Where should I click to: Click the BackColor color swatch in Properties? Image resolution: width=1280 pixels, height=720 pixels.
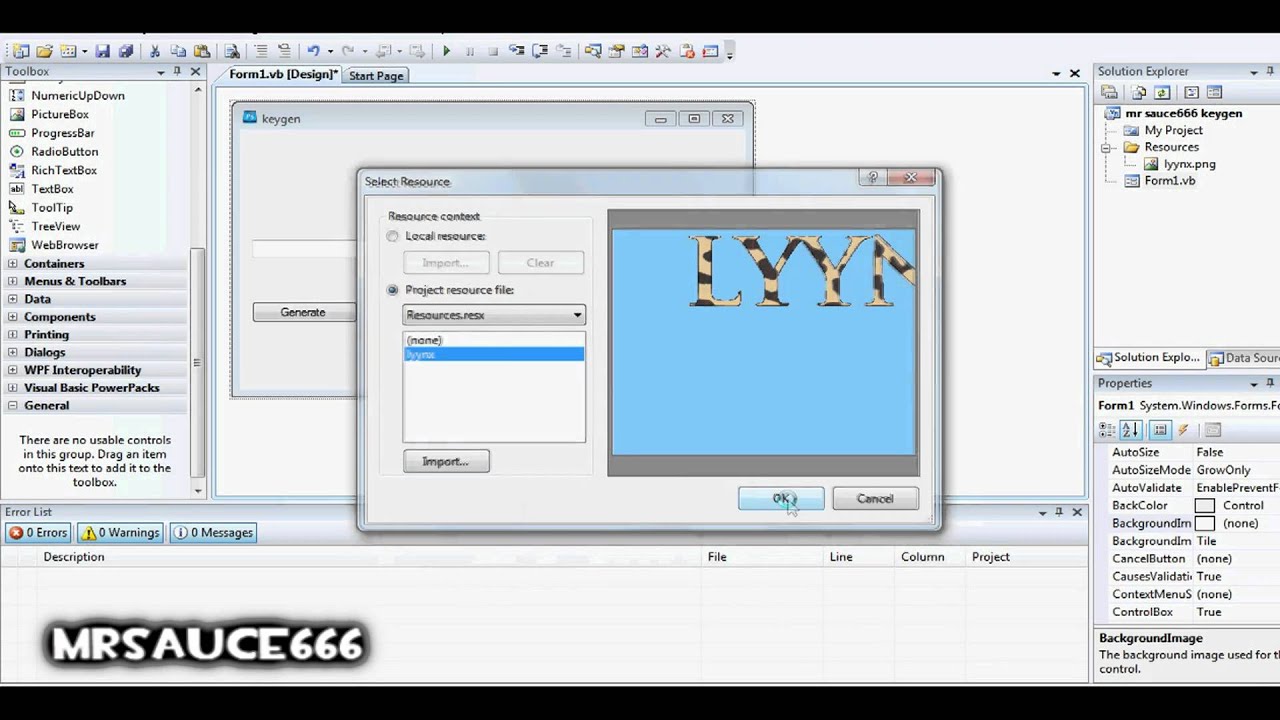pos(1205,506)
